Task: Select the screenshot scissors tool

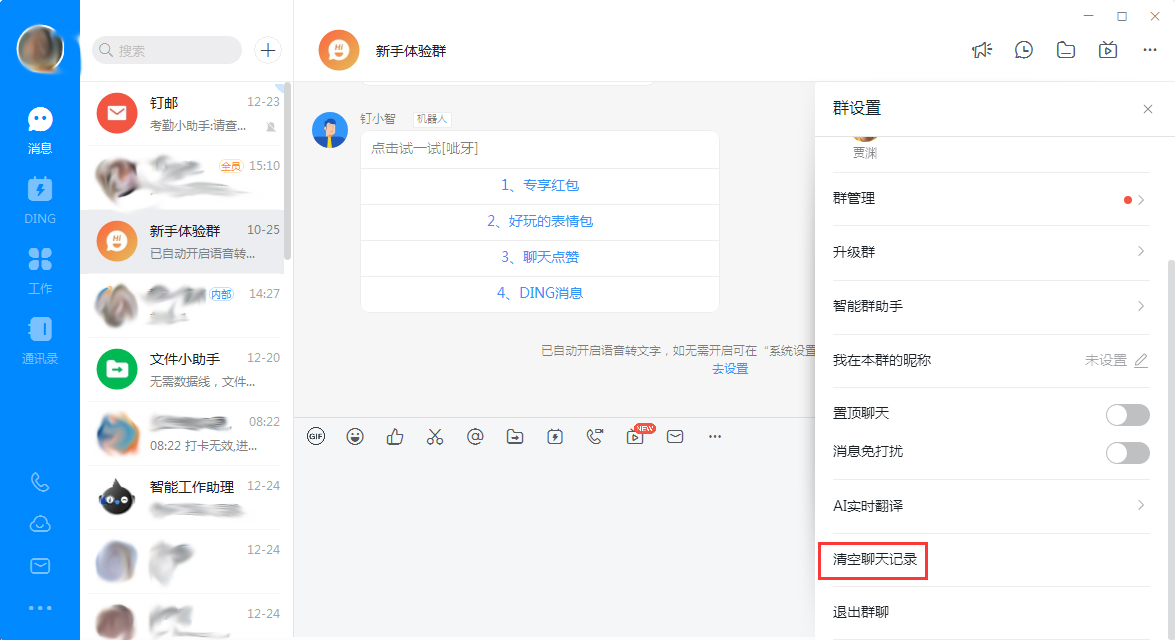Action: pyautogui.click(x=435, y=436)
